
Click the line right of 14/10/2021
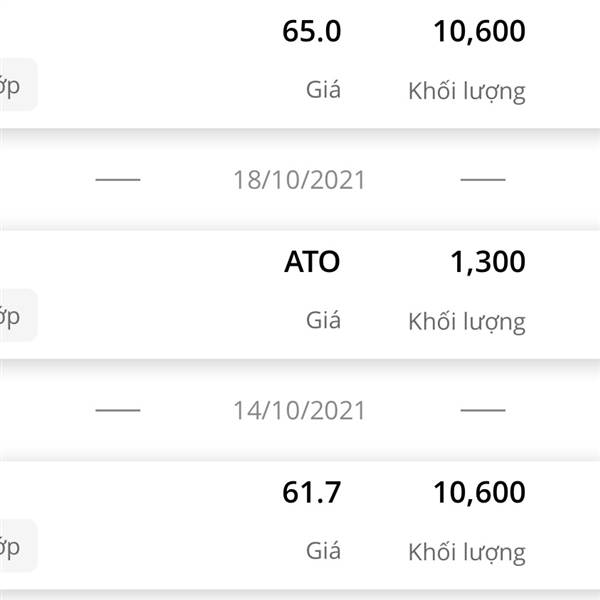[x=483, y=410]
